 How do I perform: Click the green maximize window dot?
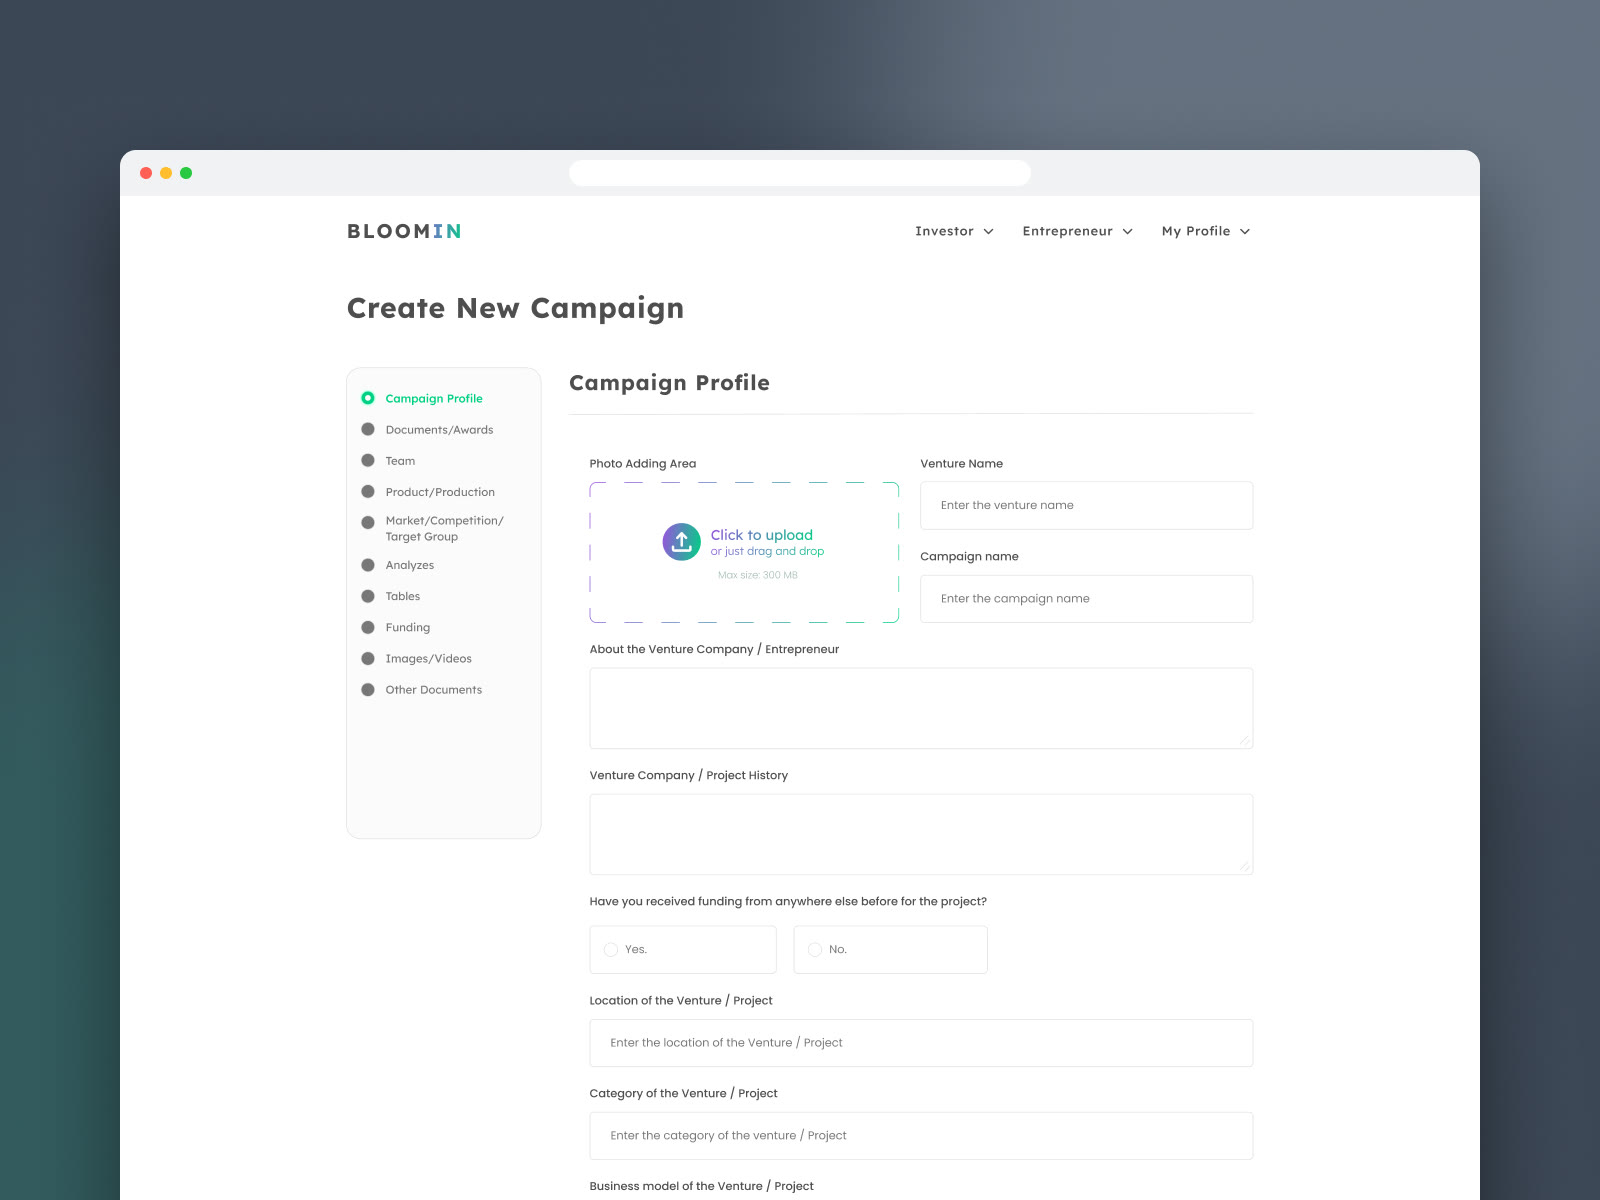click(186, 173)
